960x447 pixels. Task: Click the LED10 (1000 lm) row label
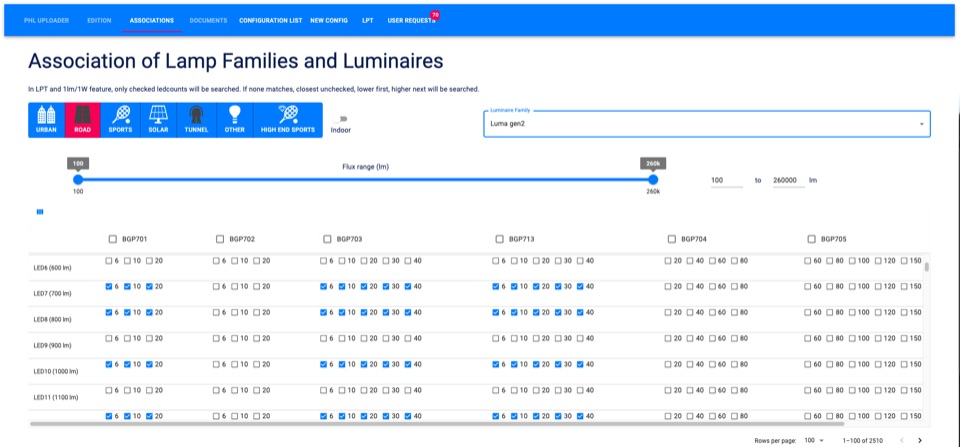coord(56,371)
